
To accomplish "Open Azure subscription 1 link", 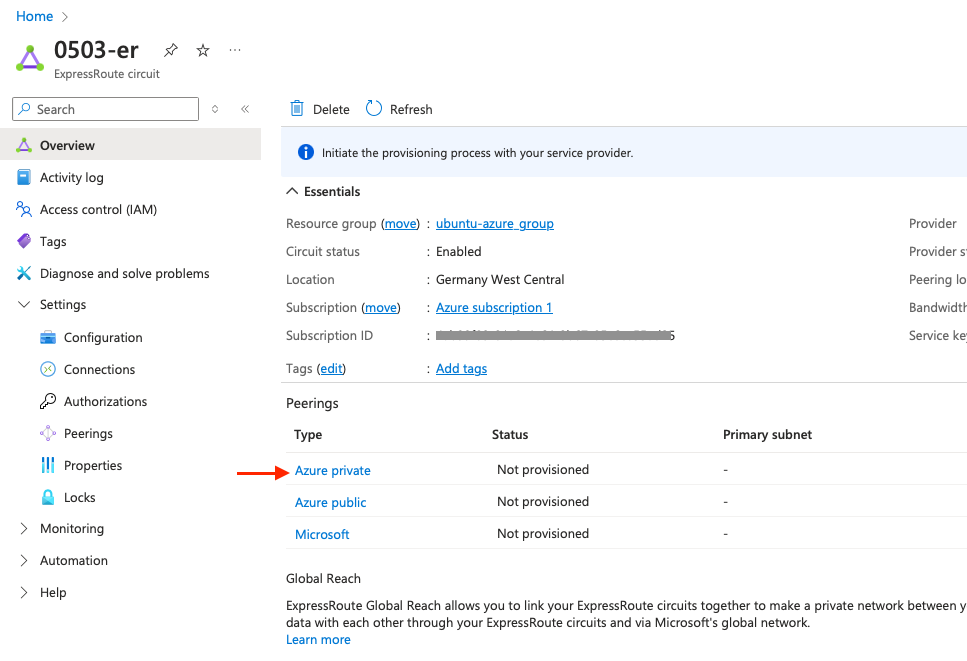I will pyautogui.click(x=494, y=308).
